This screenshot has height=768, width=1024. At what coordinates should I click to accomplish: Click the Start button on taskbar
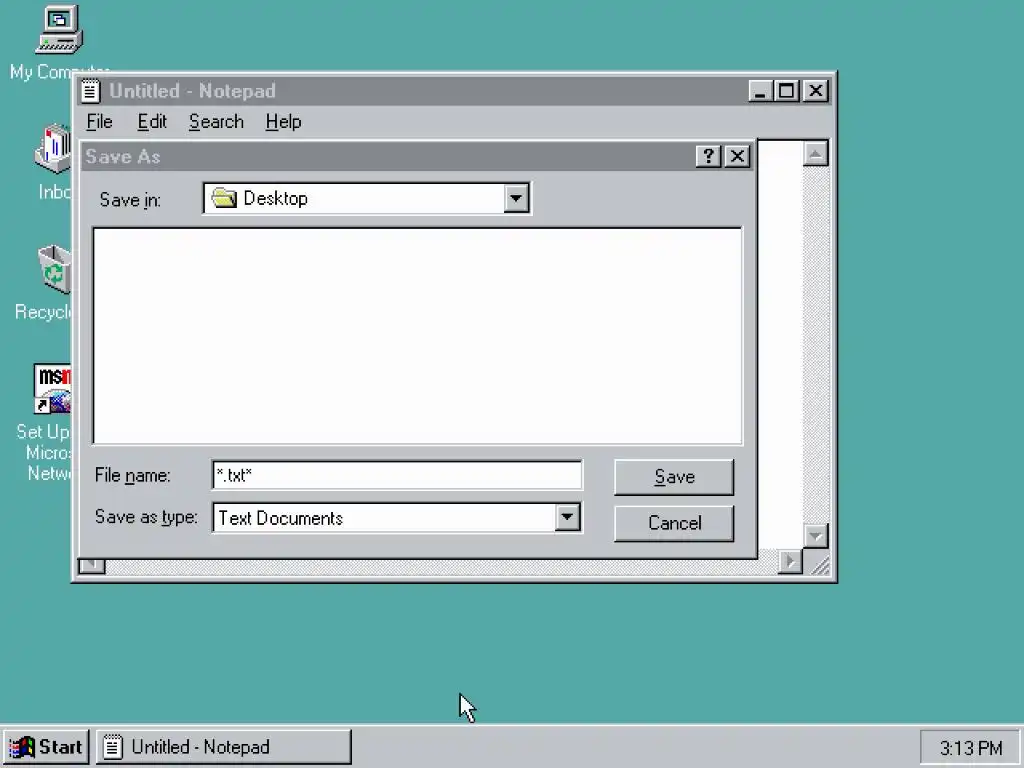pos(46,747)
